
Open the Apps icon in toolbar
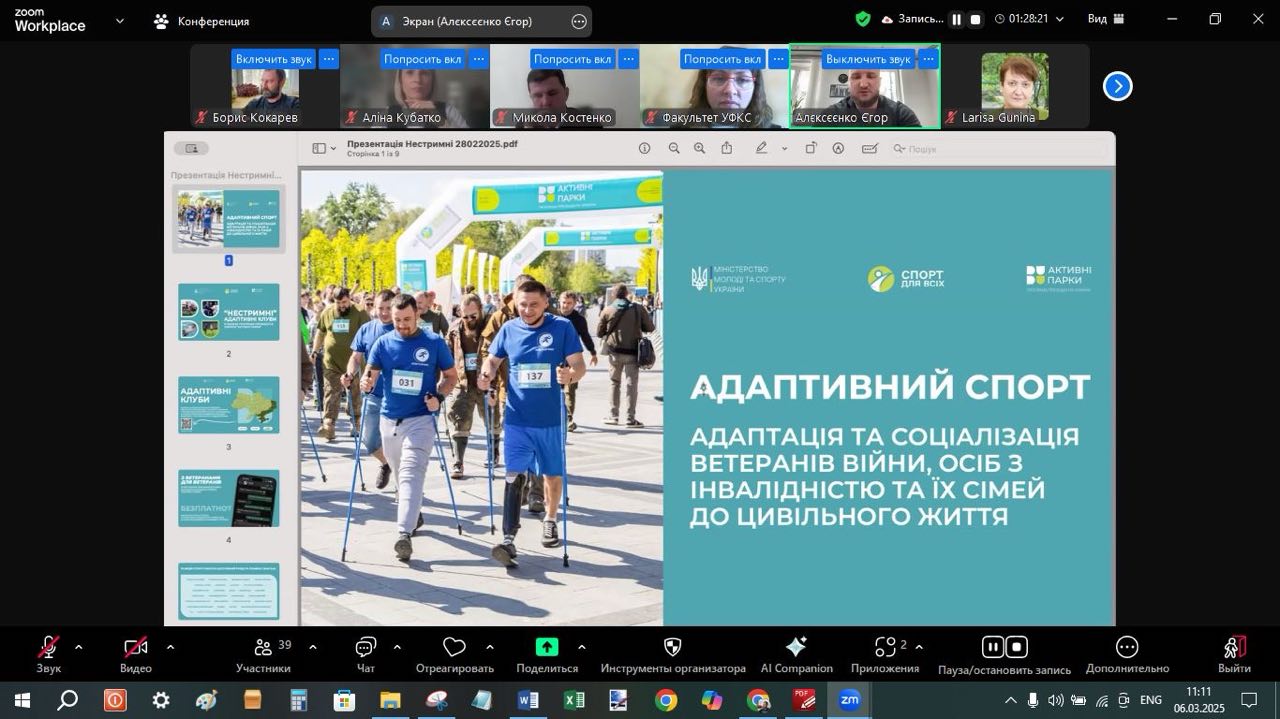(885, 647)
